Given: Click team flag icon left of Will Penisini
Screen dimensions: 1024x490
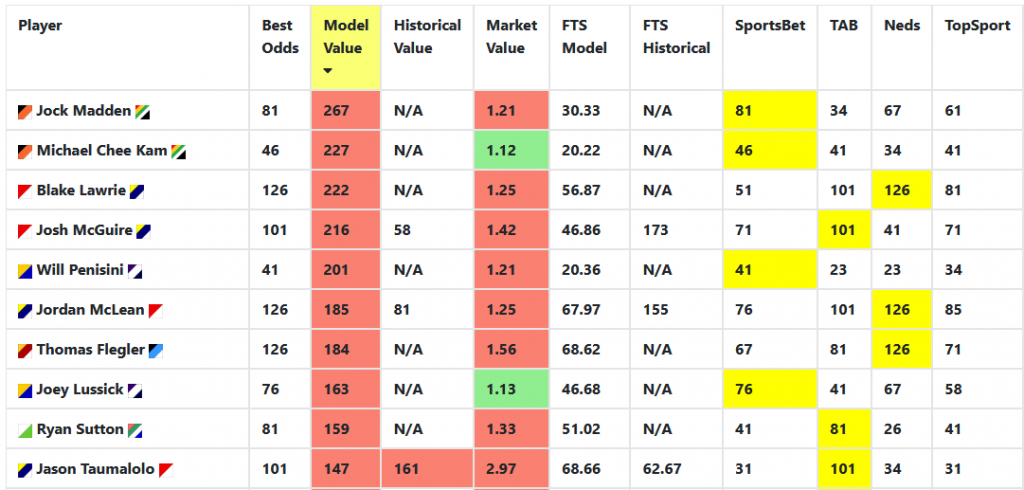Looking at the screenshot, I should (25, 271).
